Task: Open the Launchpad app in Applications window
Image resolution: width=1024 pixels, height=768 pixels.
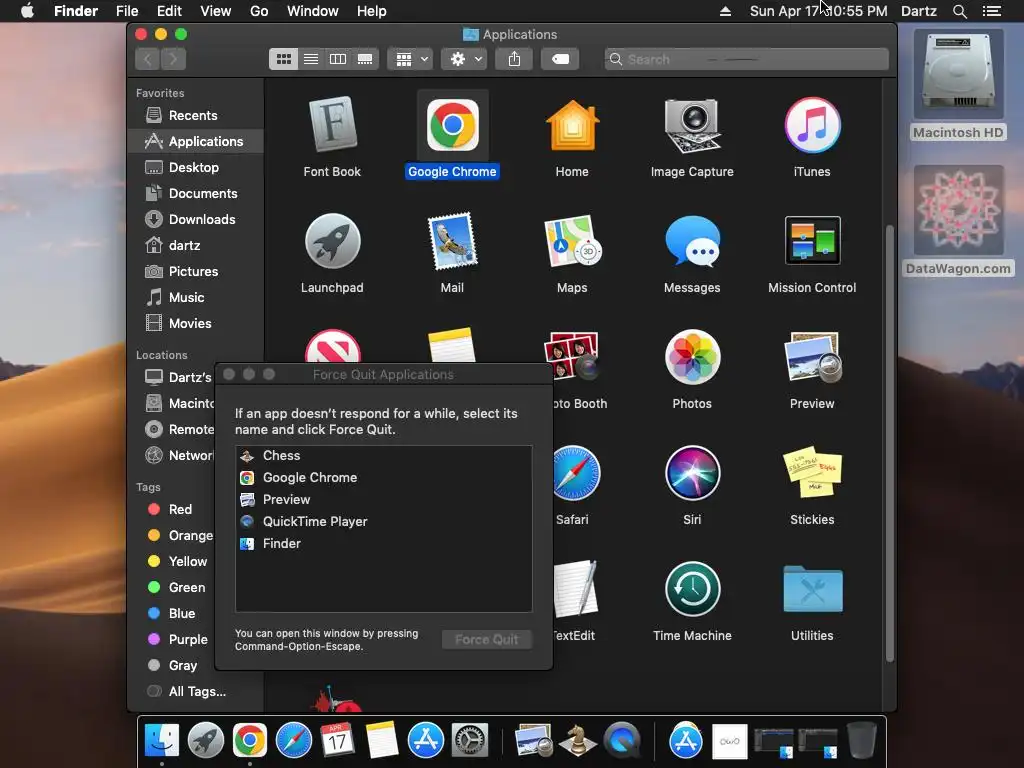Action: (332, 241)
